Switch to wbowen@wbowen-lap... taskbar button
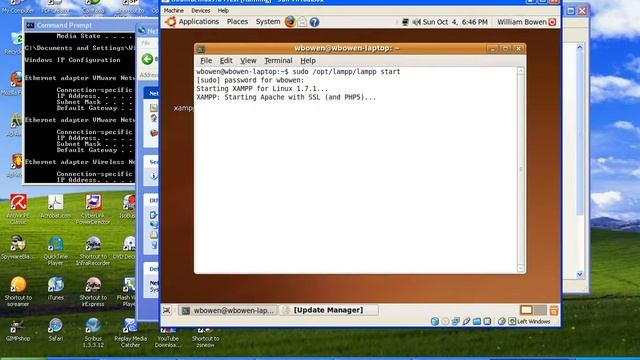This screenshot has width=640, height=360. pyautogui.click(x=228, y=310)
